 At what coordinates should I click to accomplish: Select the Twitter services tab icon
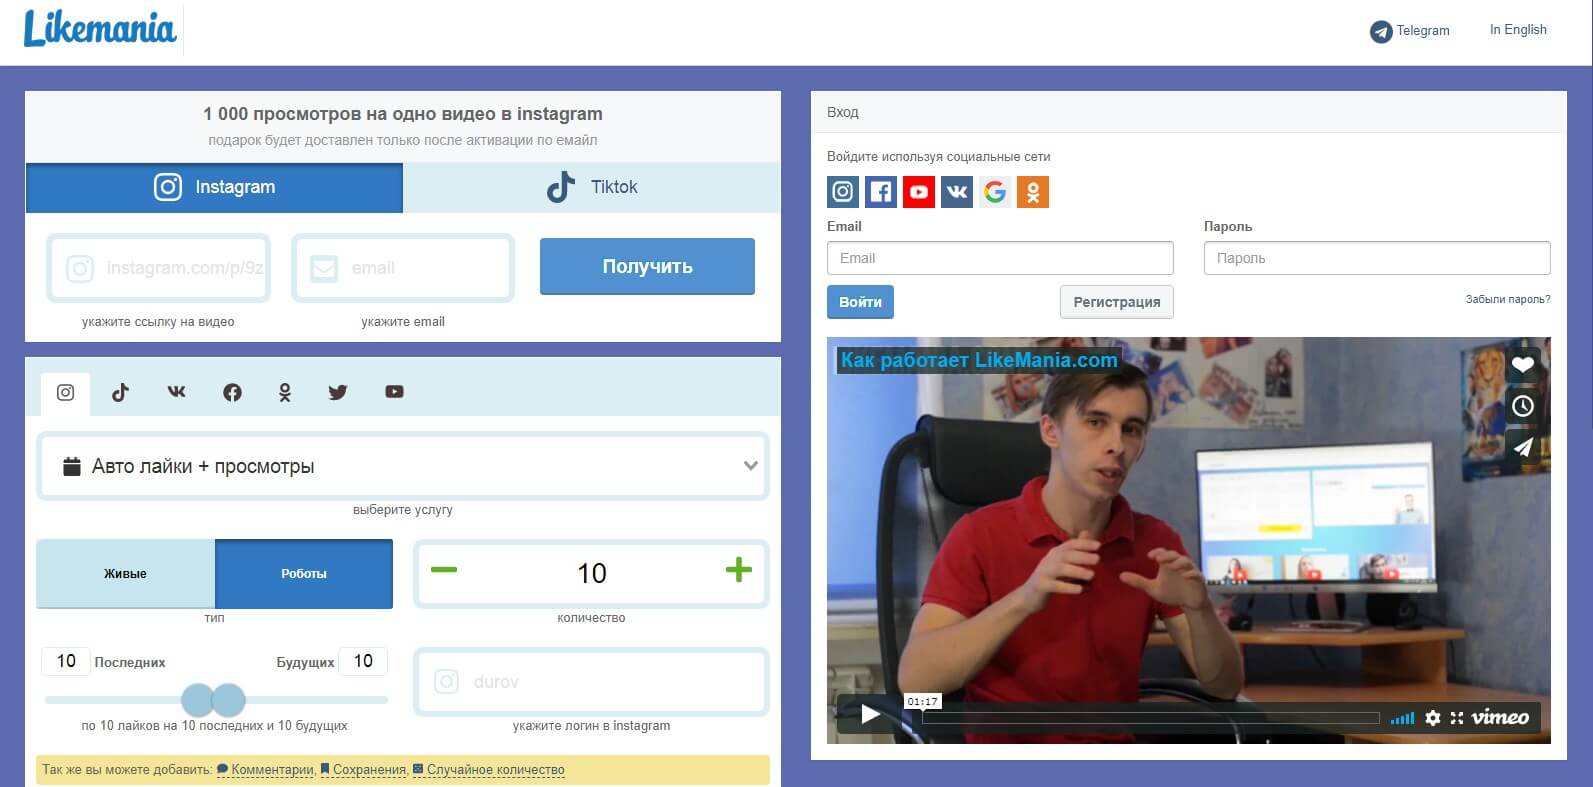(338, 393)
